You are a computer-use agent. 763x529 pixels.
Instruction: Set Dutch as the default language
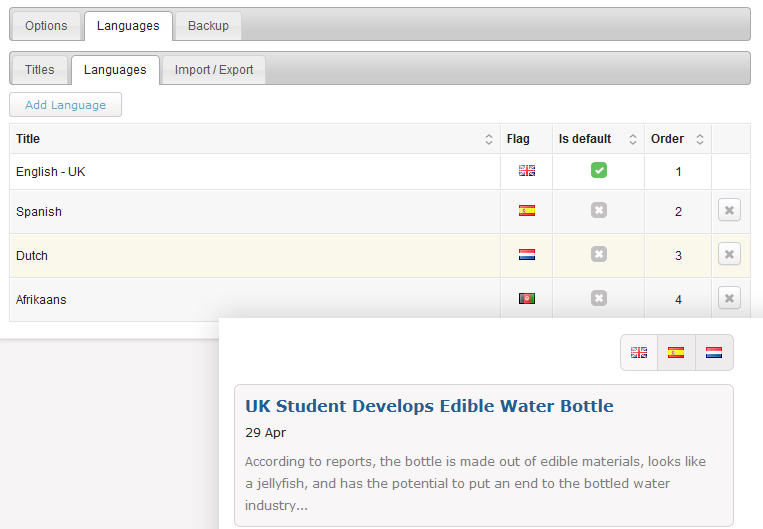(x=599, y=254)
